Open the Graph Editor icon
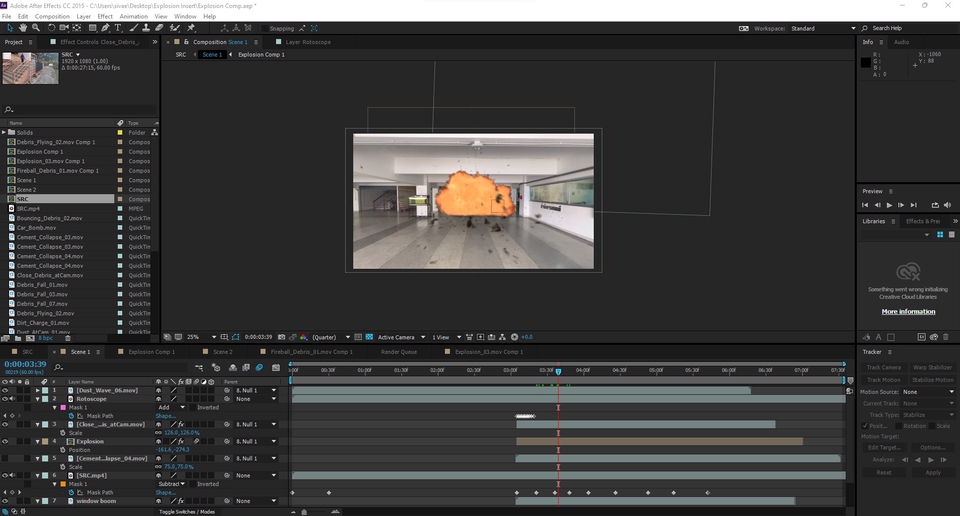Viewport: 960px width, 516px height. tap(276, 367)
